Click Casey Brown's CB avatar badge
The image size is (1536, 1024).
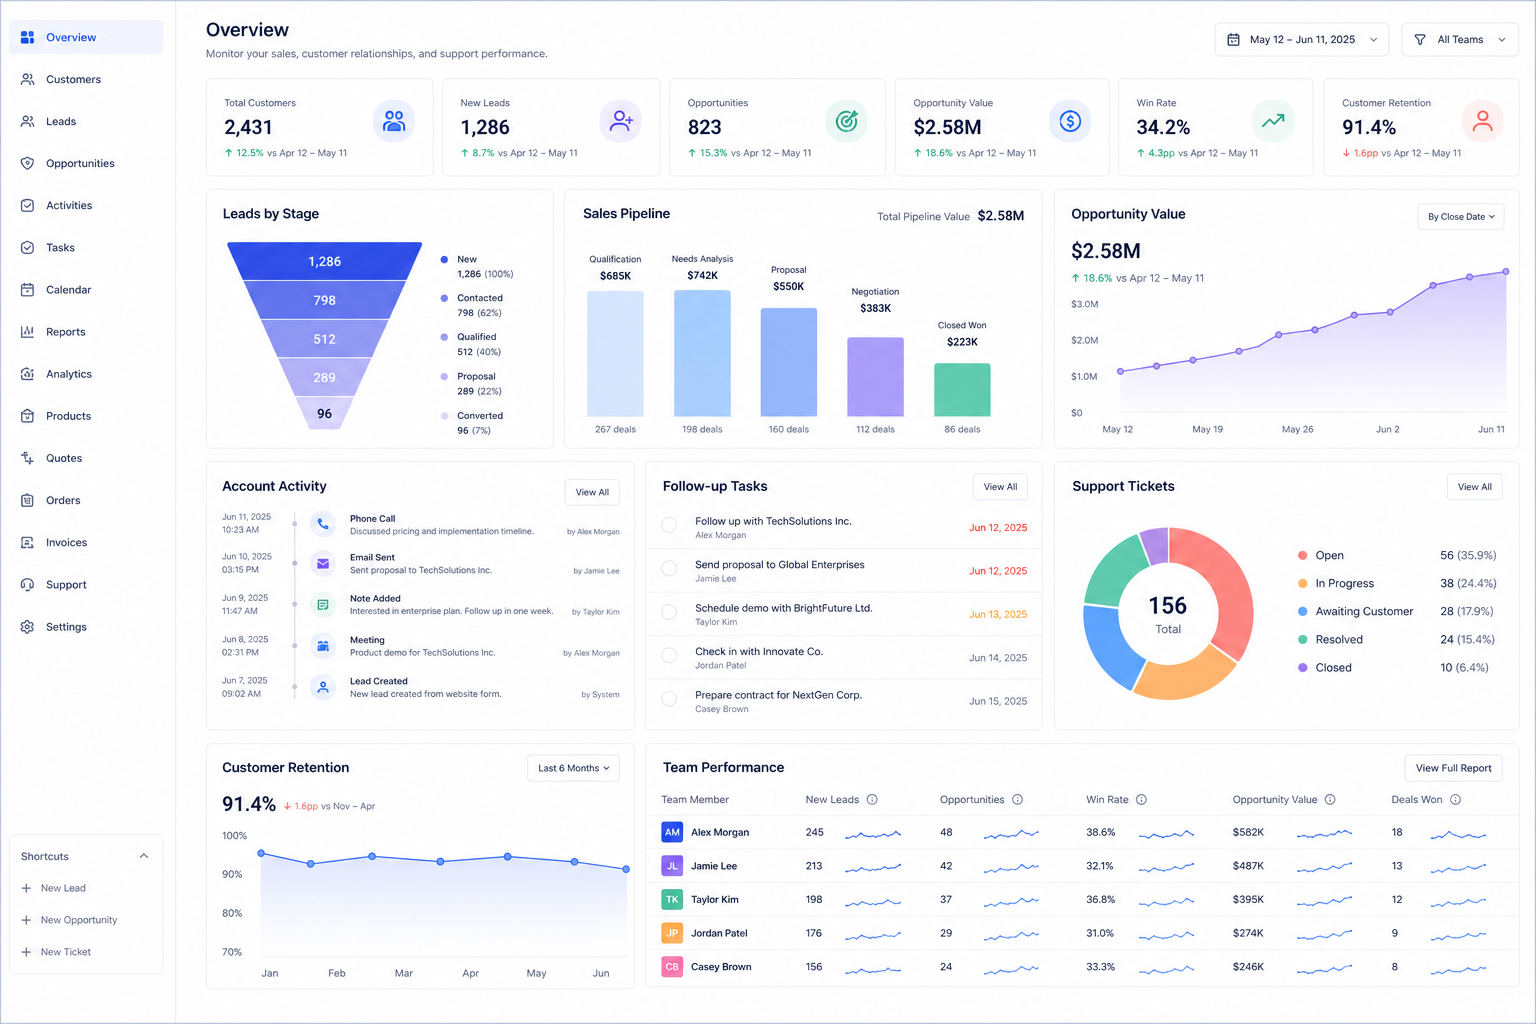tap(672, 967)
